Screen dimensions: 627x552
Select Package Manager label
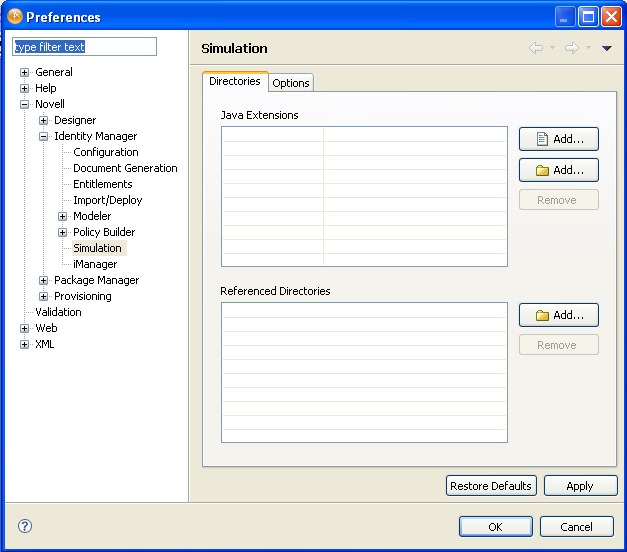click(97, 280)
